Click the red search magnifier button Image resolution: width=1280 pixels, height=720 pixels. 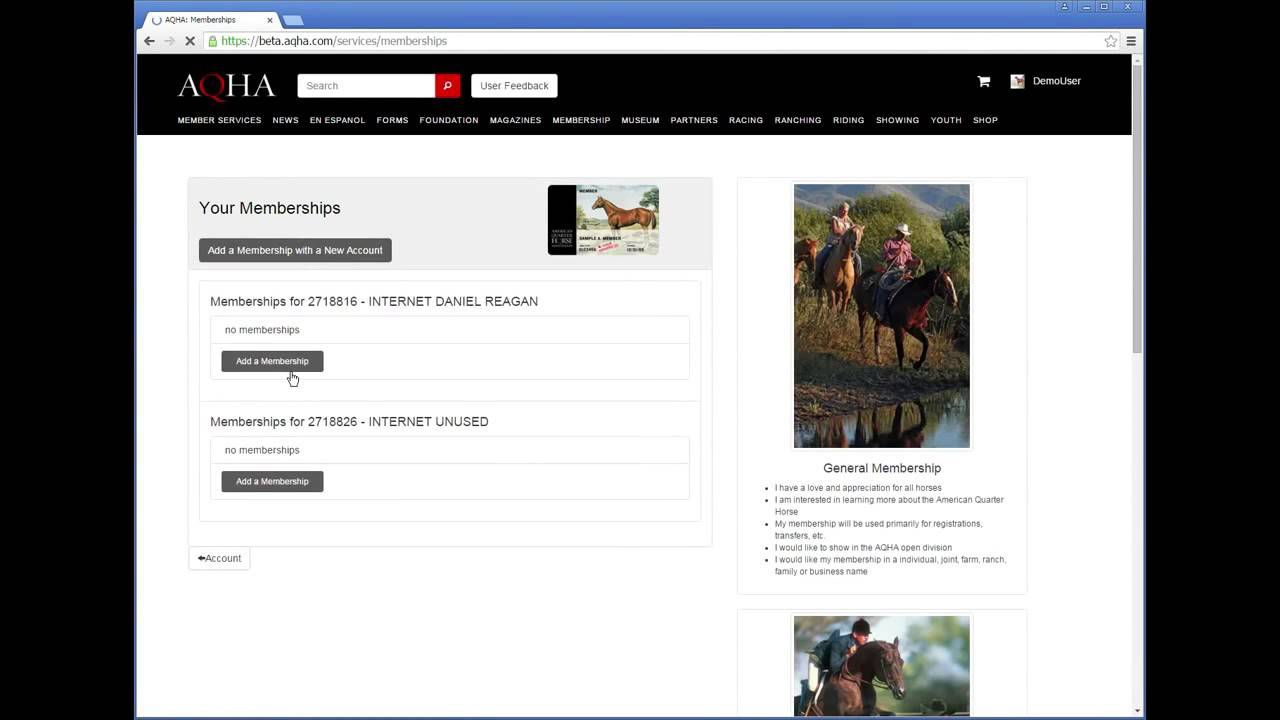click(447, 86)
